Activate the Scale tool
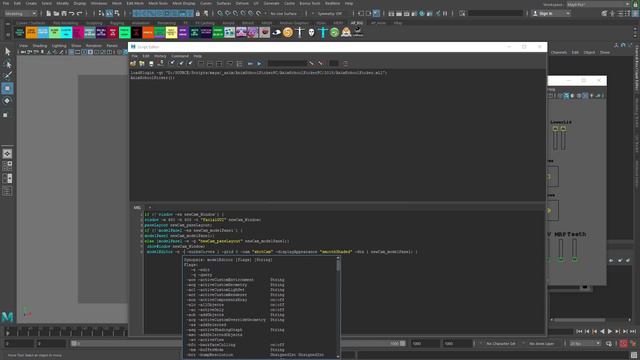Screen dimensions: 640x360 coord(6,115)
